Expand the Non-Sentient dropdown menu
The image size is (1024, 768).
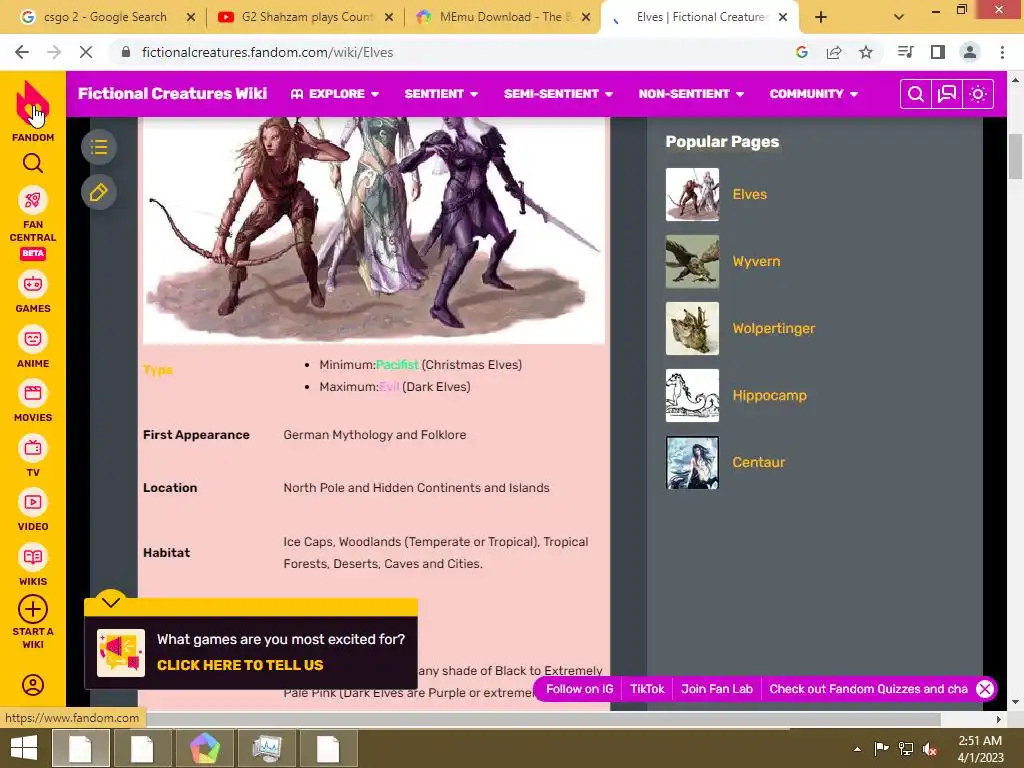tap(692, 94)
